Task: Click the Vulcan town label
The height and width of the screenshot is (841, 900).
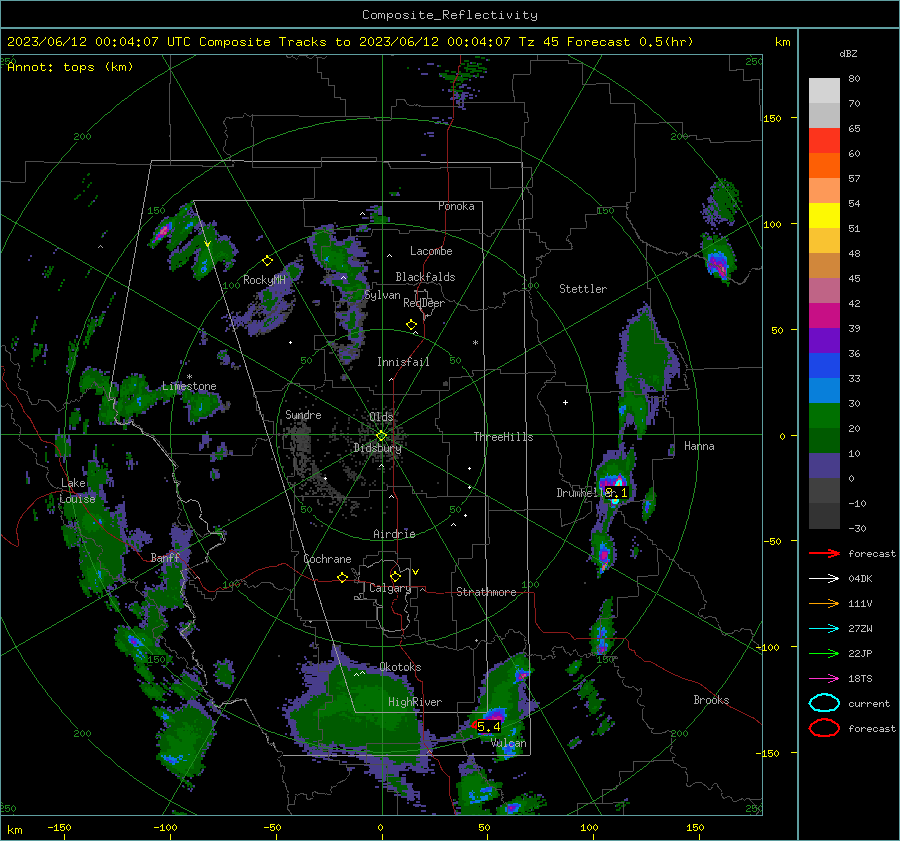Action: (508, 743)
